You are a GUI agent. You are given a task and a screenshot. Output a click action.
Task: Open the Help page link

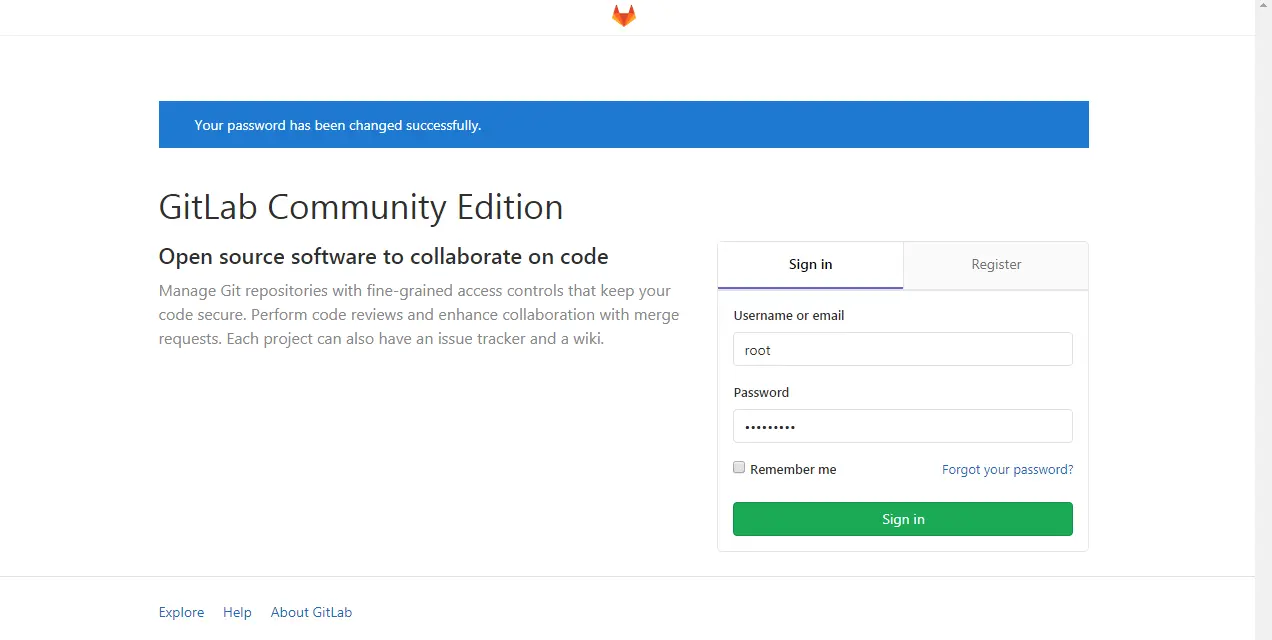237,611
